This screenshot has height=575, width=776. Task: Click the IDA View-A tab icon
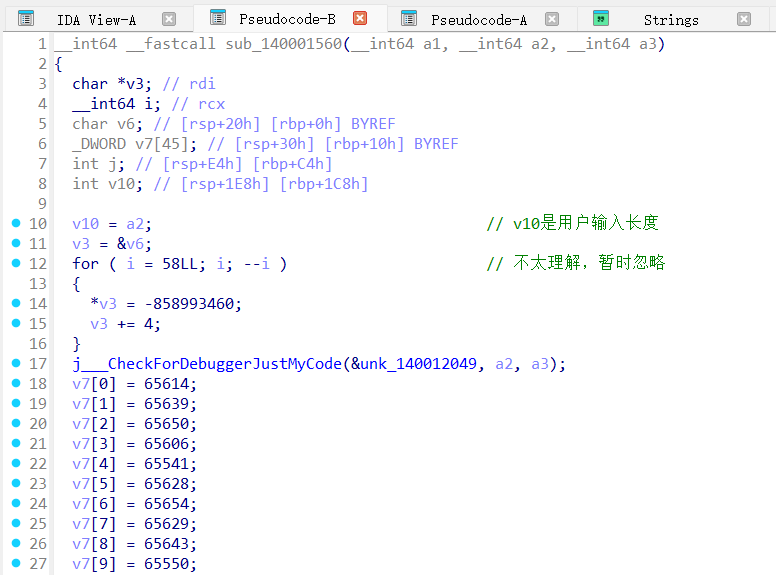26,19
